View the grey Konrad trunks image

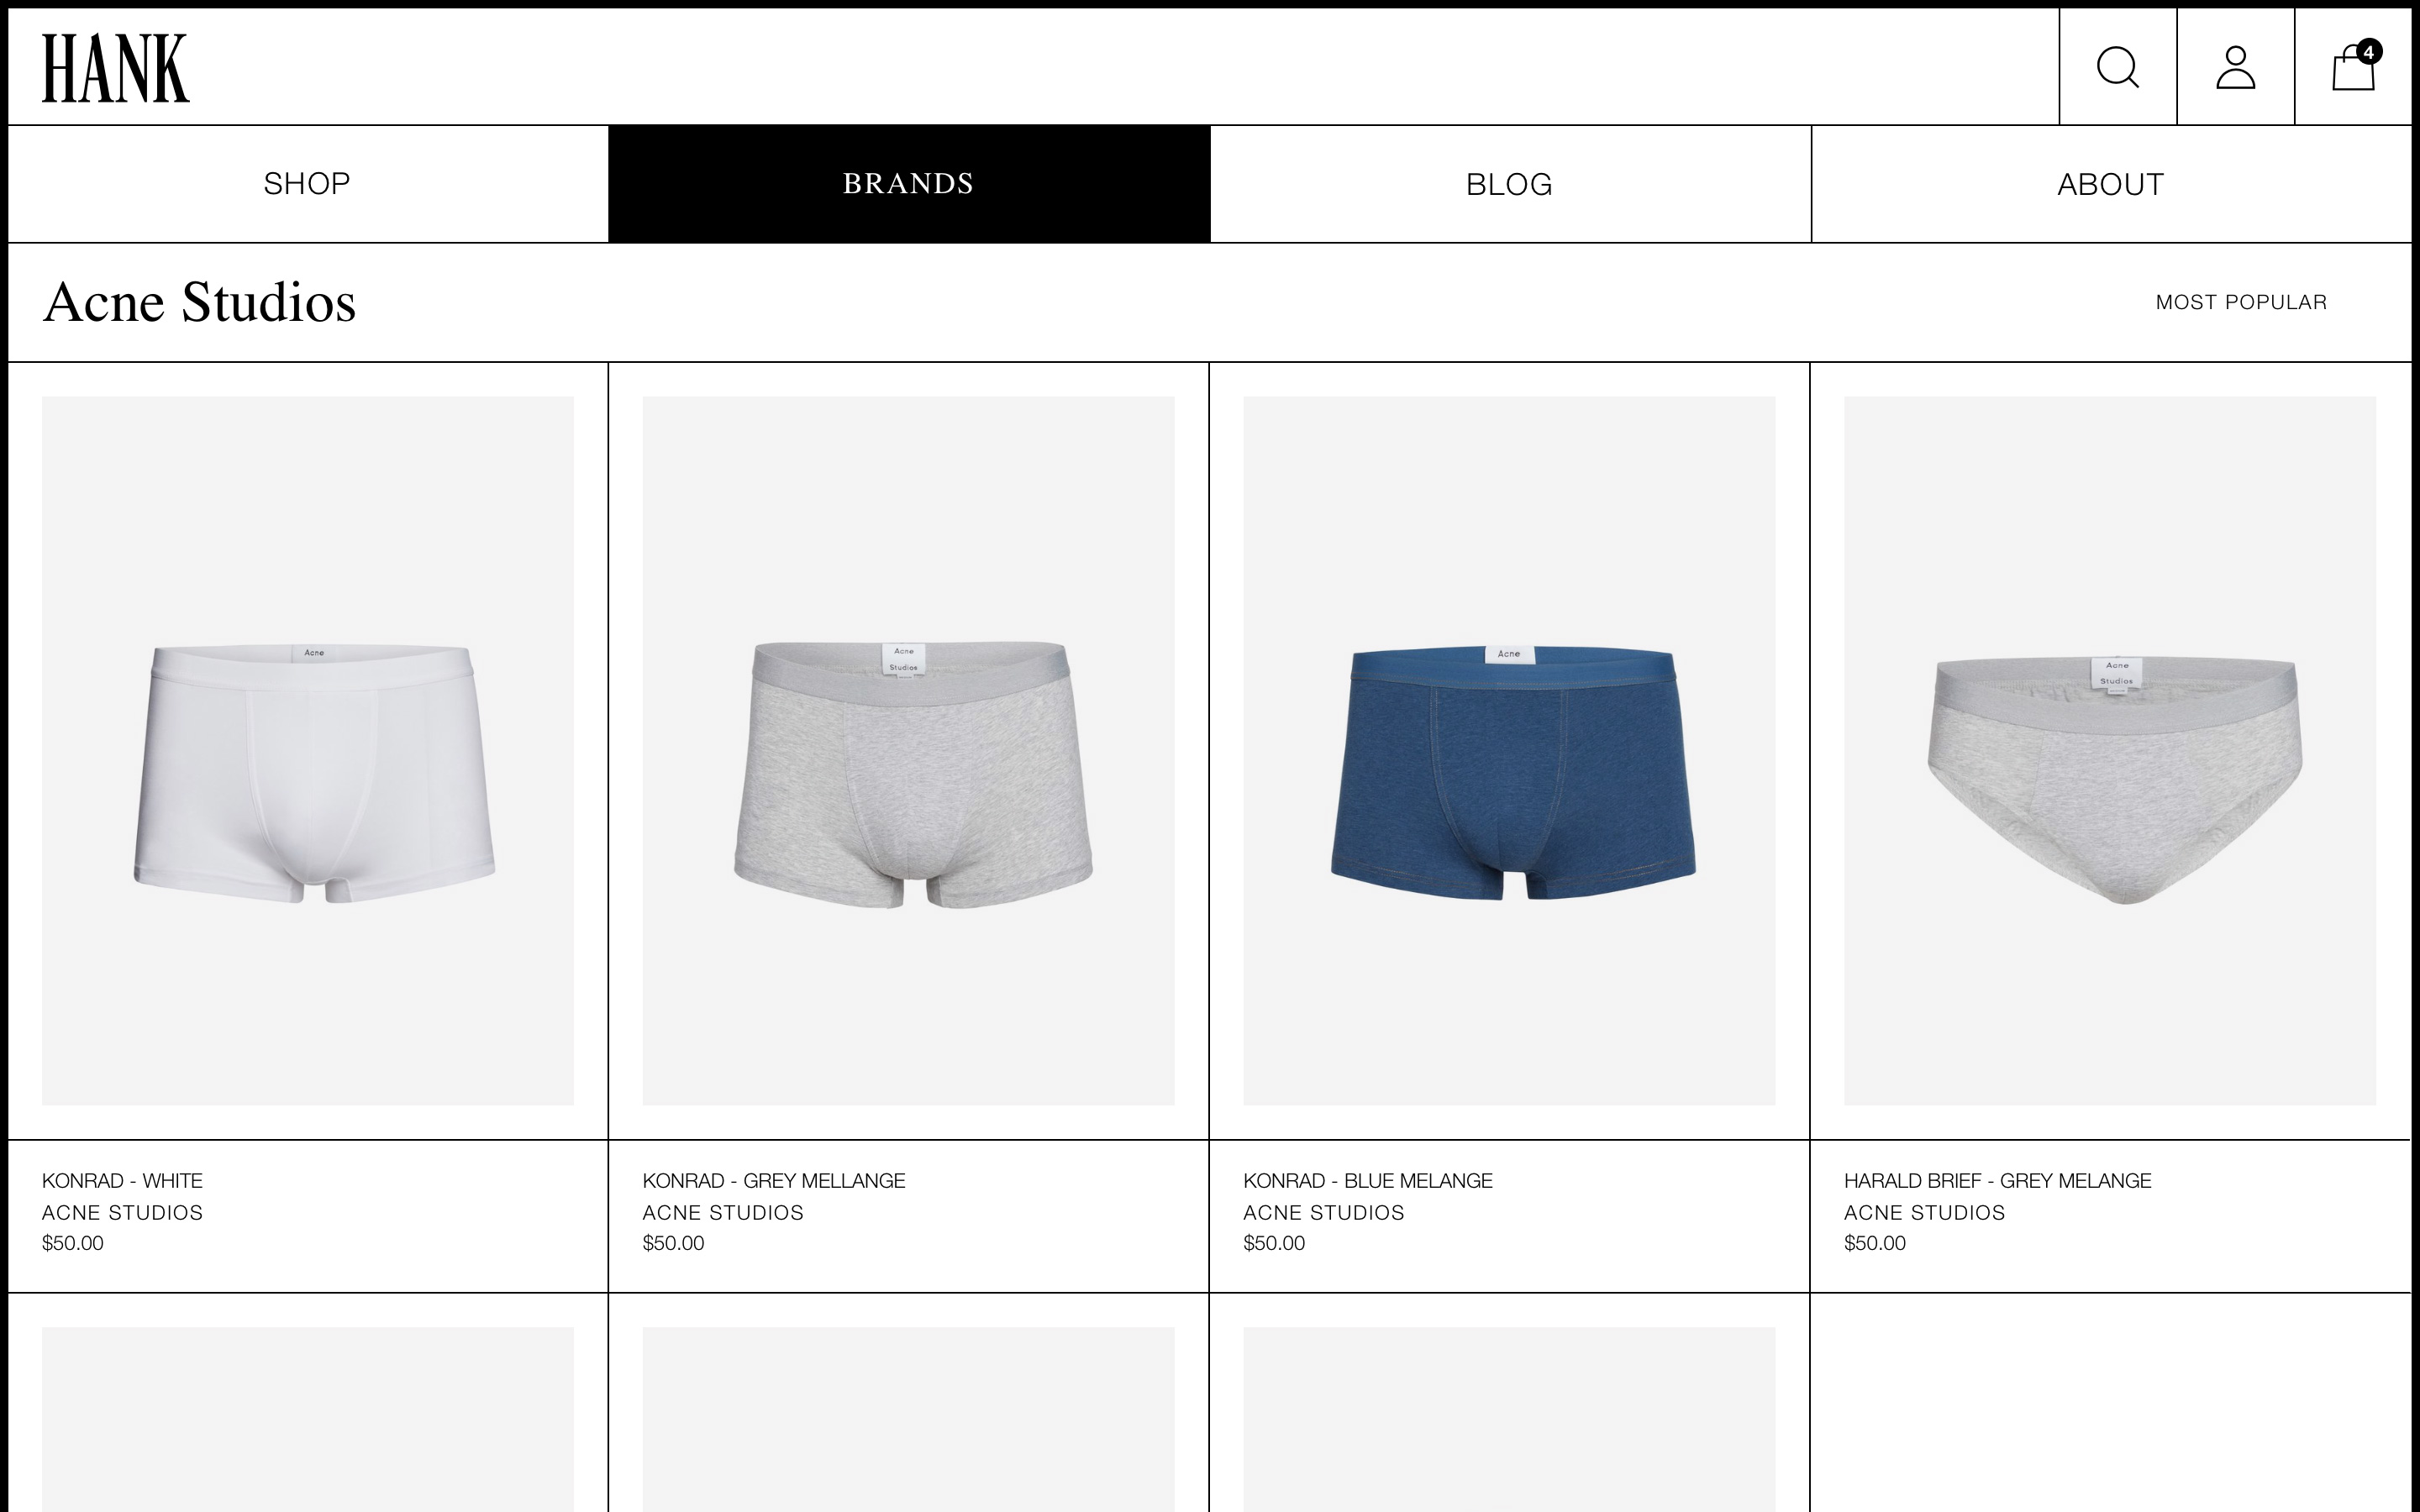(x=908, y=751)
